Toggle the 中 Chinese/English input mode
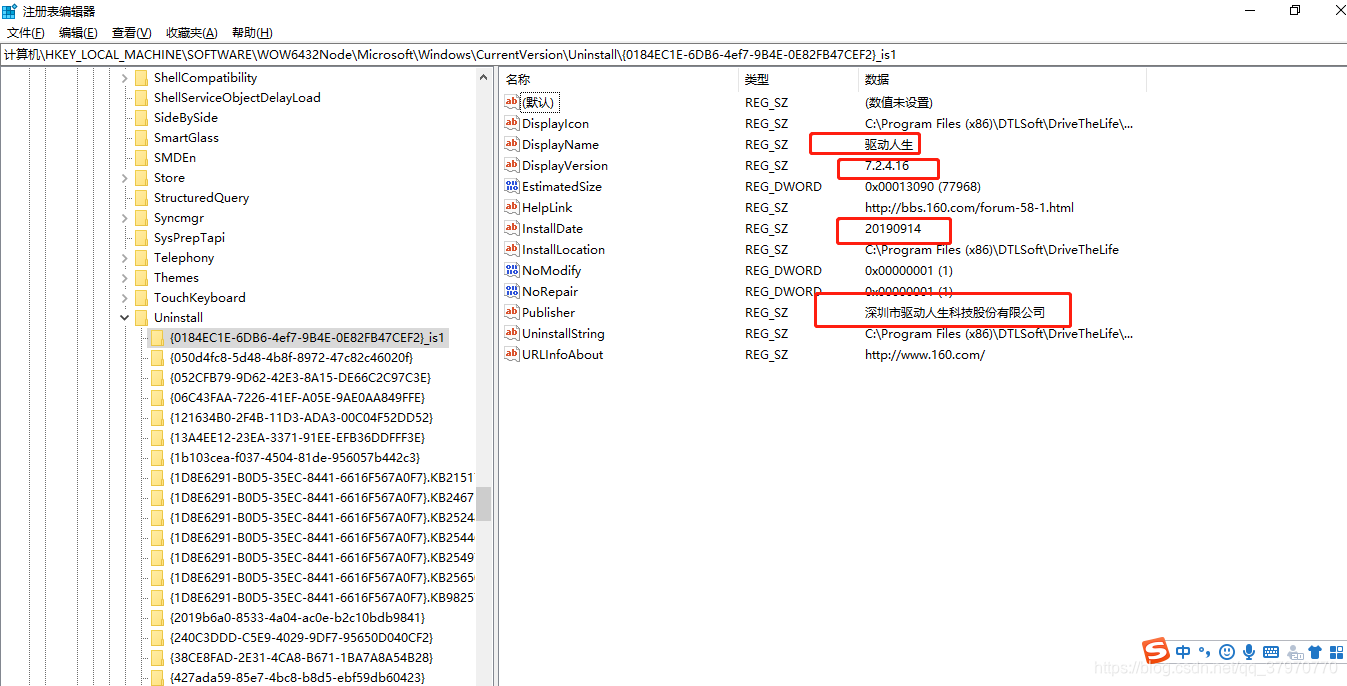 click(1184, 652)
